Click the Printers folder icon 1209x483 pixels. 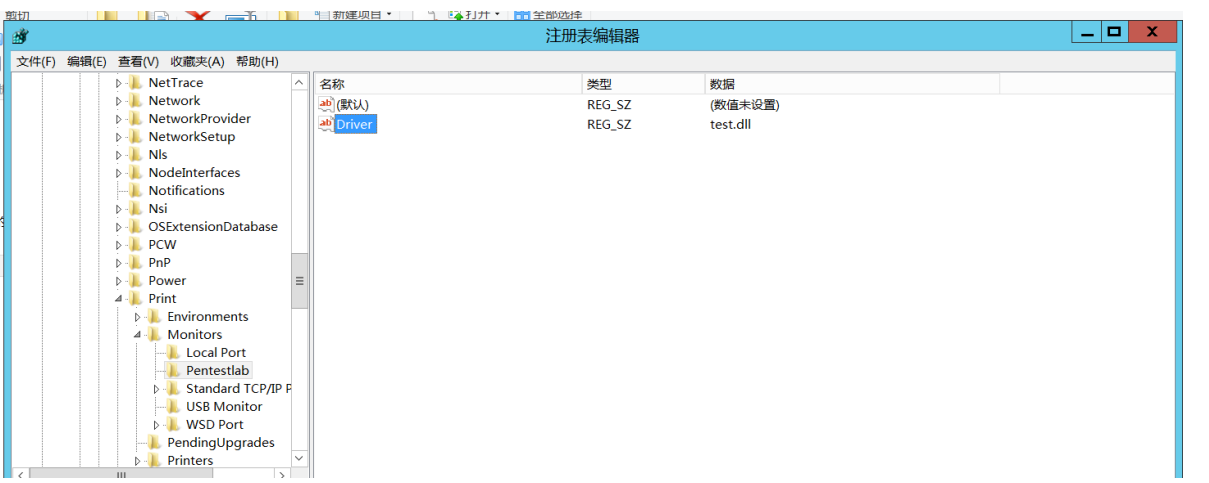[154, 460]
